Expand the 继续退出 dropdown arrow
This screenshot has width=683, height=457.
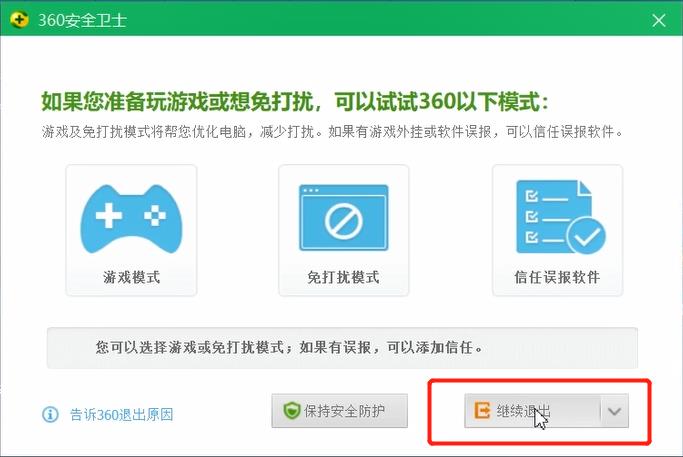tap(614, 411)
